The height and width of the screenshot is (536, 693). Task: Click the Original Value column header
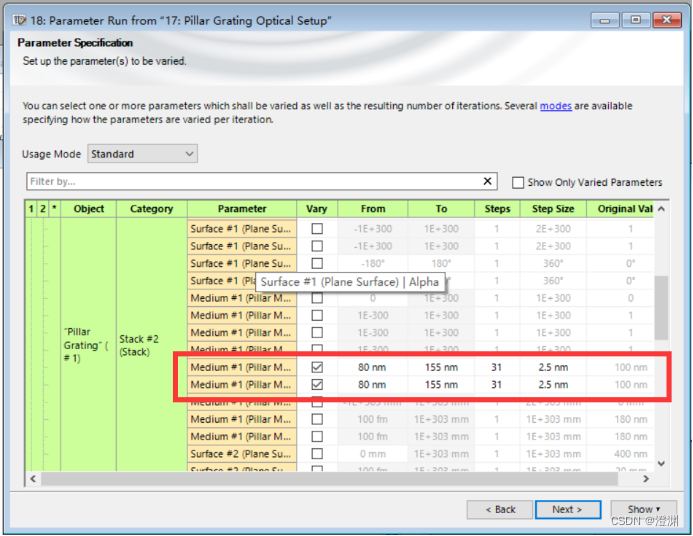tap(620, 209)
